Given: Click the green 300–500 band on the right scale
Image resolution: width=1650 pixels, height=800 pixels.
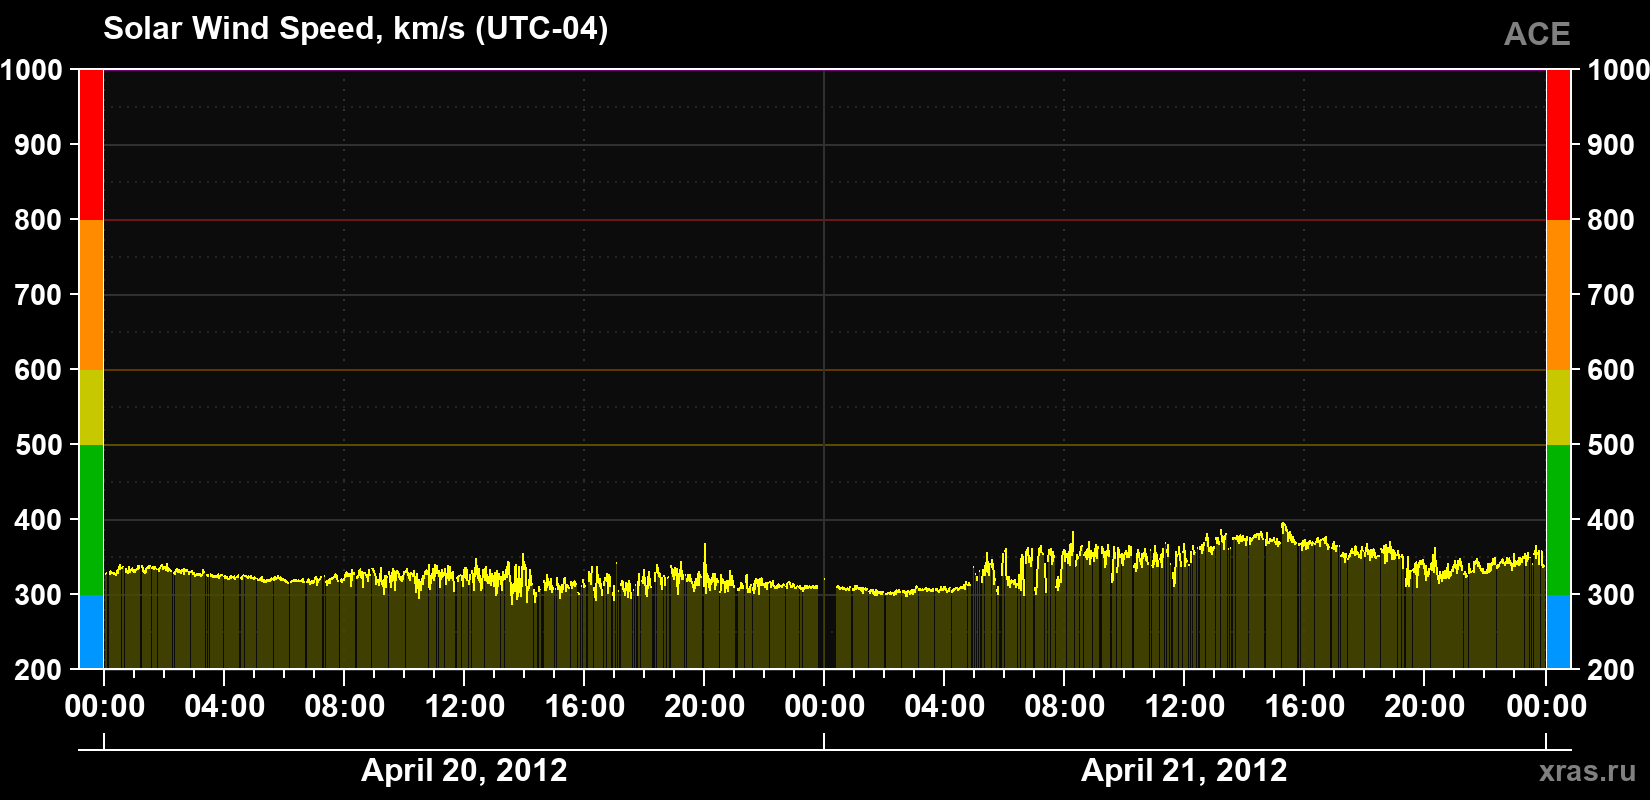Looking at the screenshot, I should tap(1558, 520).
